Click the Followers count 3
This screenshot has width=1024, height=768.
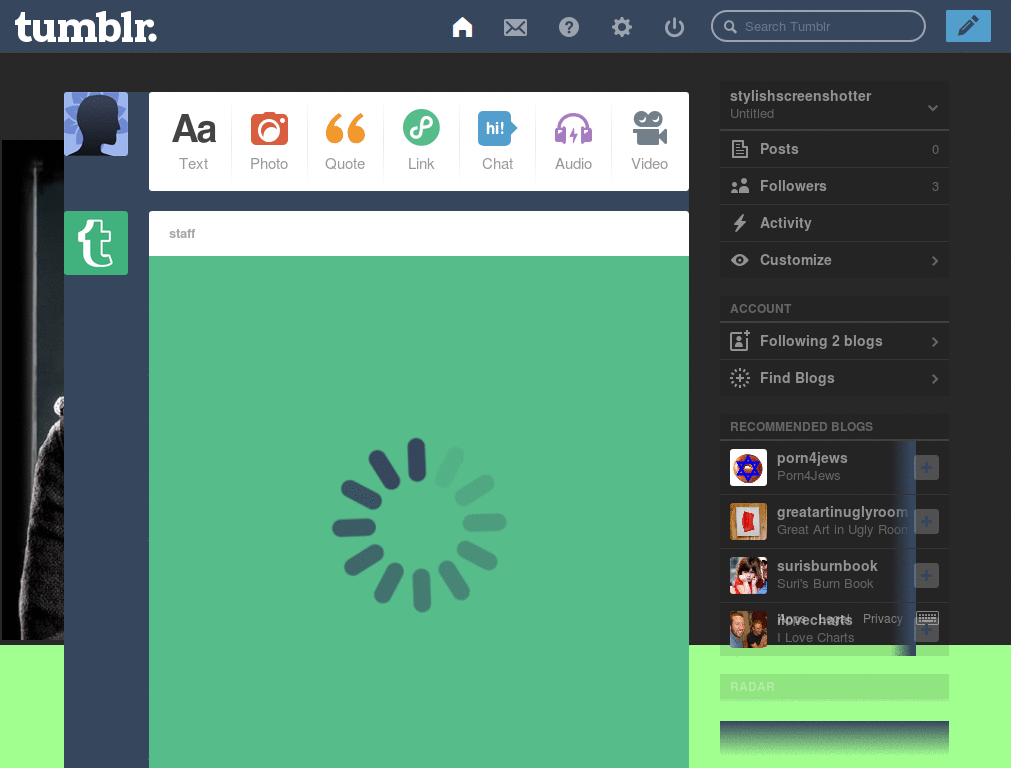pyautogui.click(x=935, y=187)
